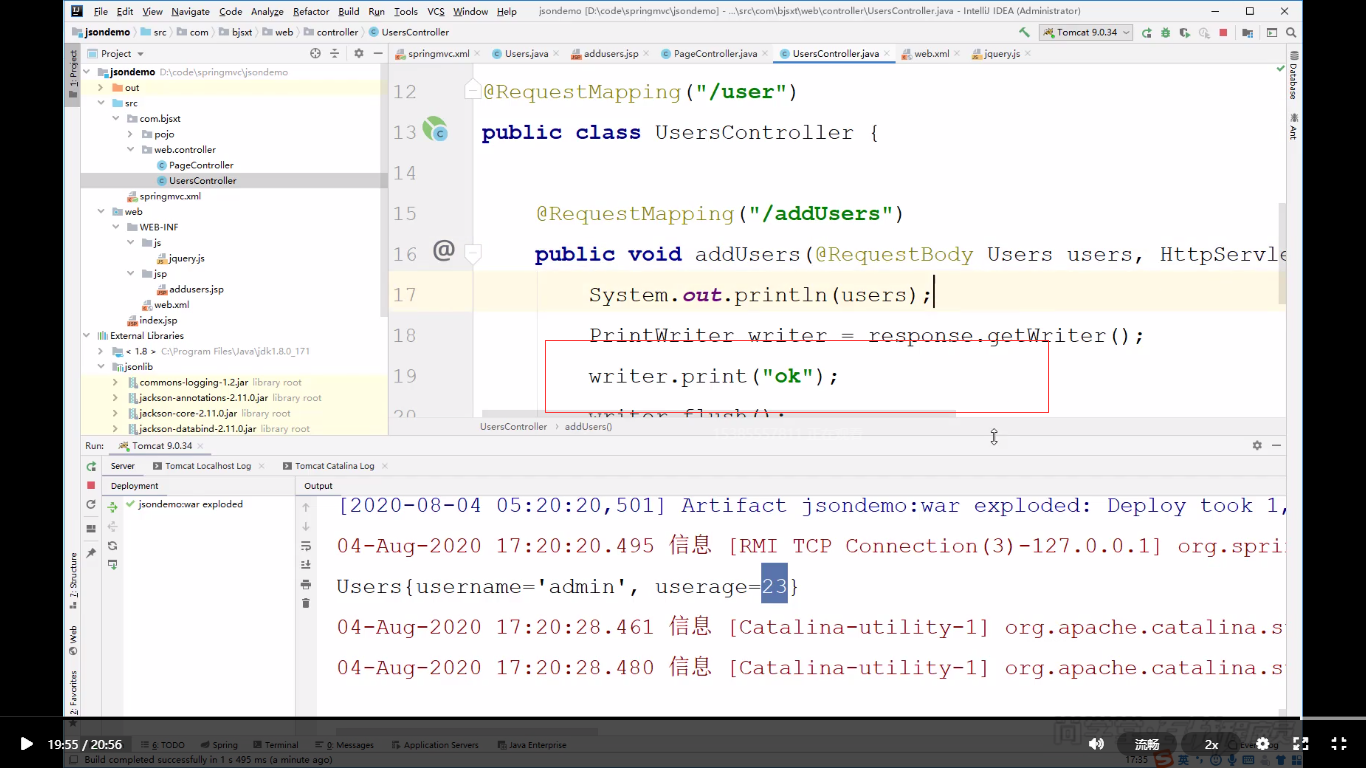
Task: Click the green rerun icon in Run panel
Action: [91, 466]
